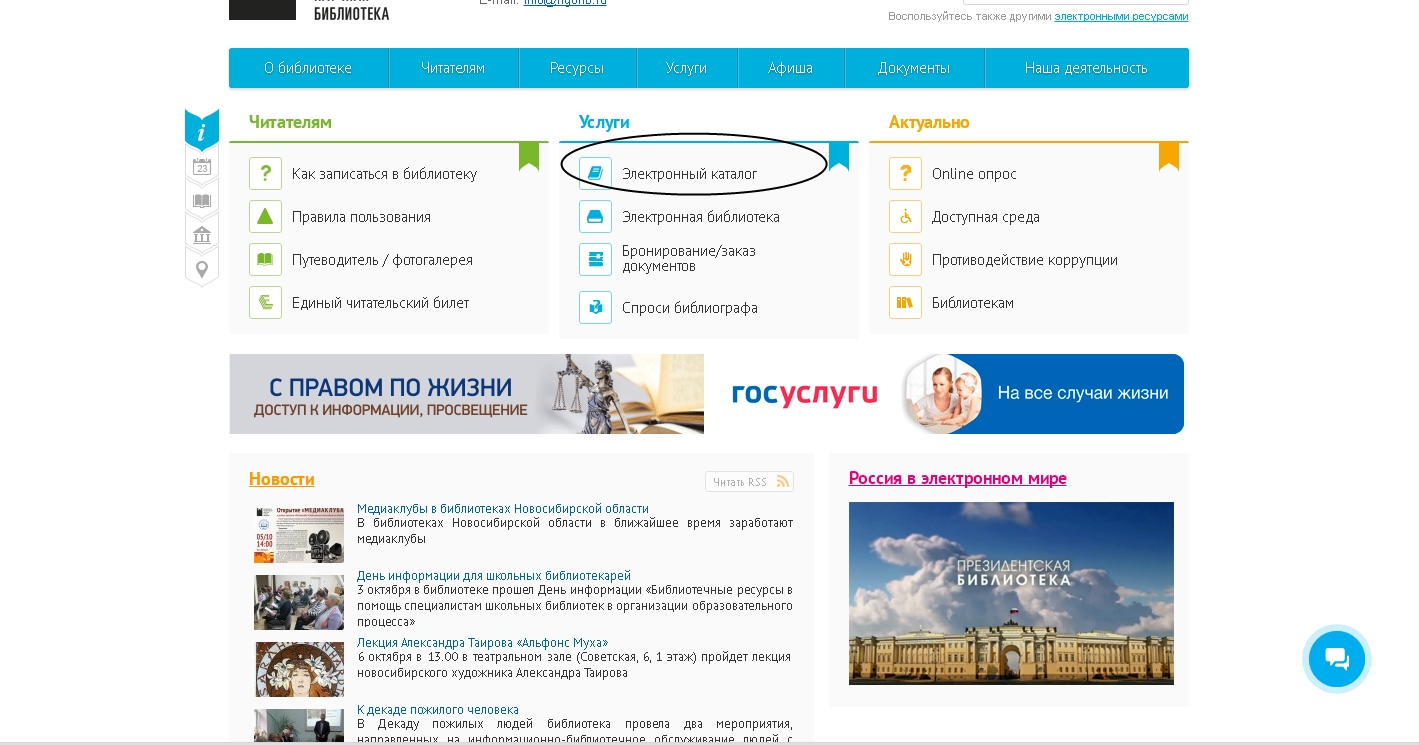Select the Библиотекам link
The width and height of the screenshot is (1419, 745).
pyautogui.click(x=973, y=303)
